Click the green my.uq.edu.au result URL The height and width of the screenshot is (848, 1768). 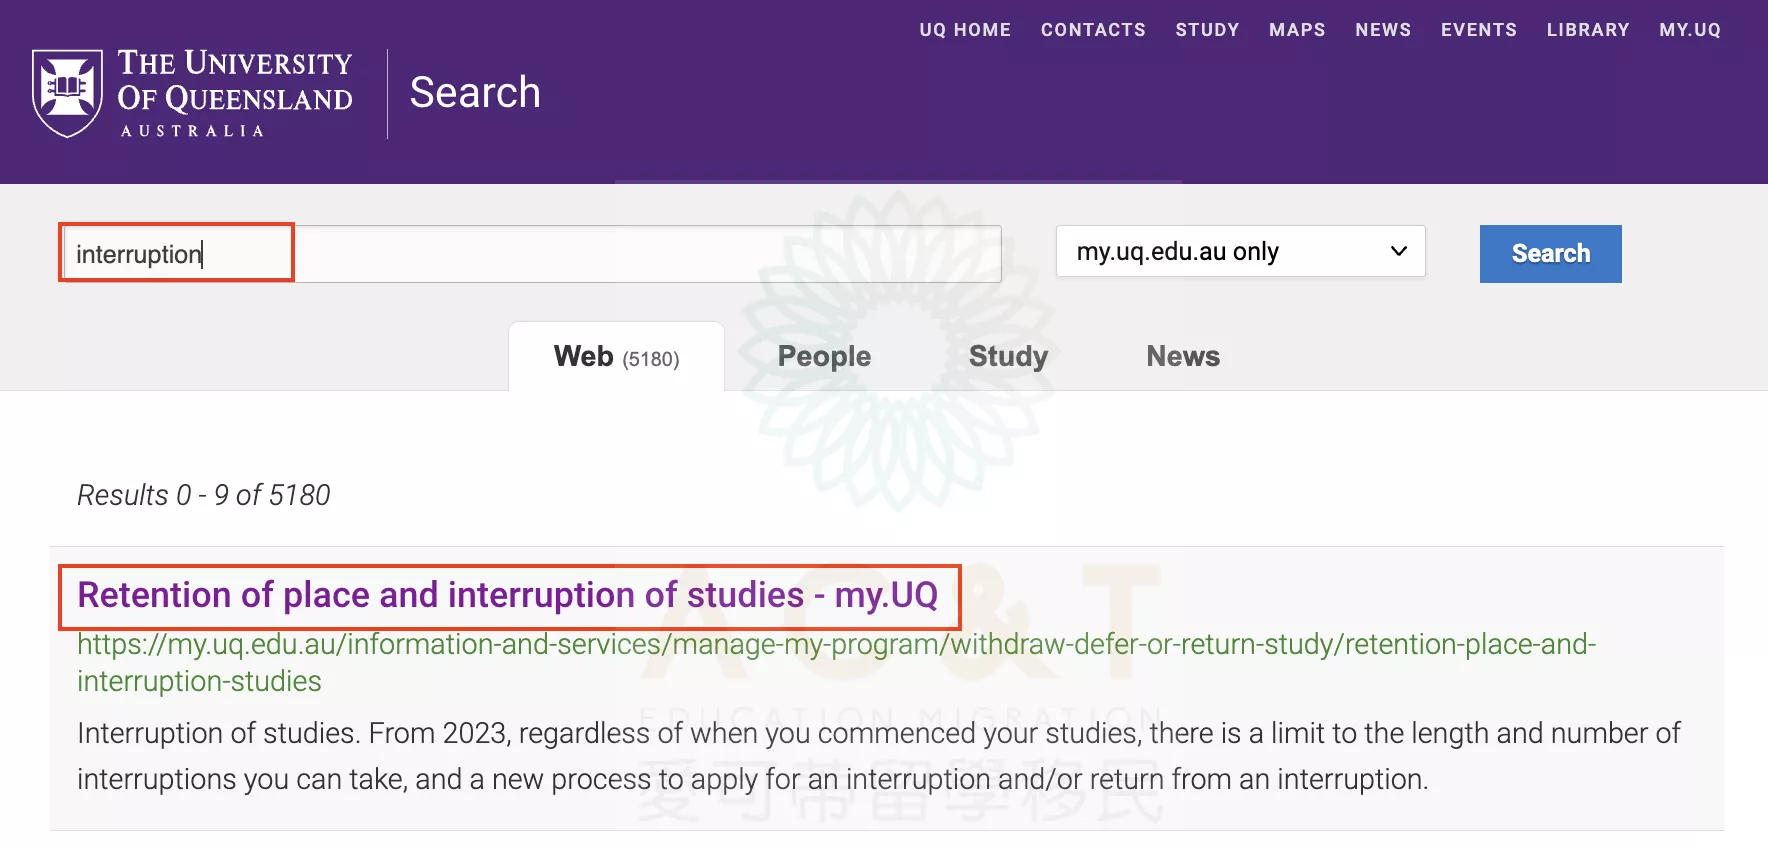coord(836,663)
